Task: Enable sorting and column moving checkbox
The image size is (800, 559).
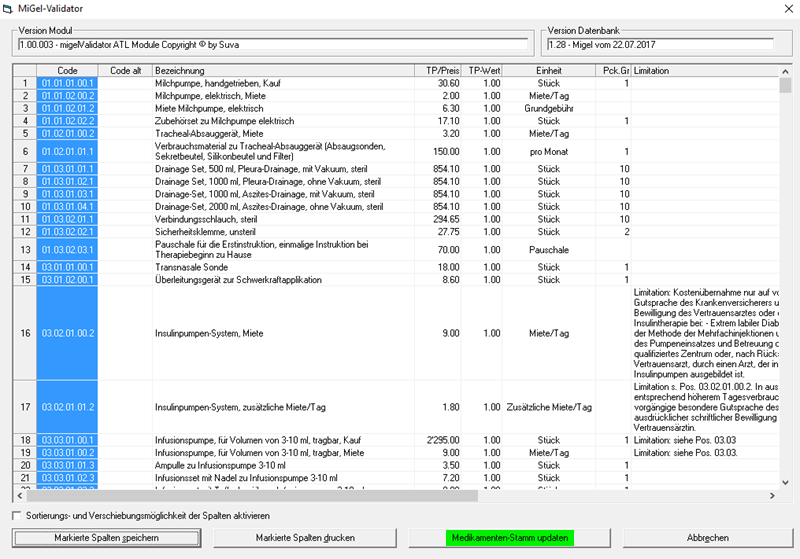Action: [x=17, y=516]
